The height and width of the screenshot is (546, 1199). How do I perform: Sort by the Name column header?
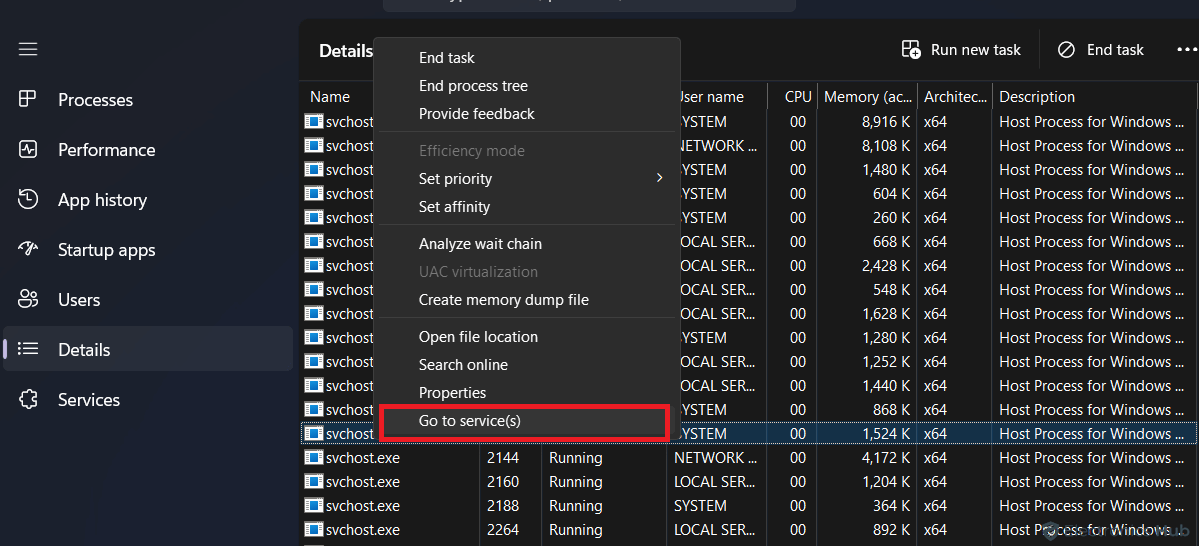click(x=330, y=96)
